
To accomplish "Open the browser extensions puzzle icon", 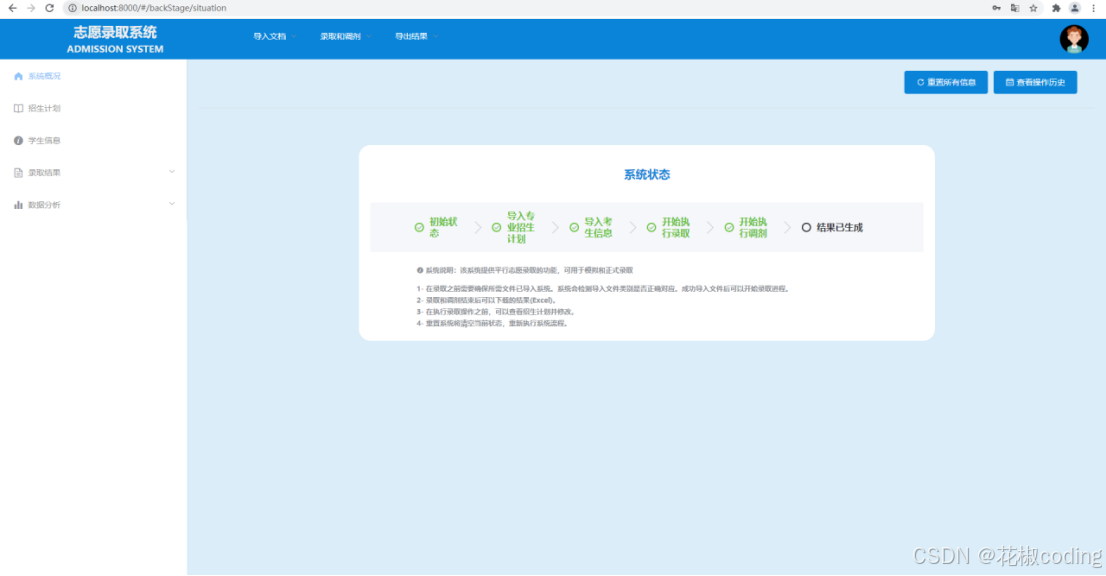I will click(x=1056, y=8).
